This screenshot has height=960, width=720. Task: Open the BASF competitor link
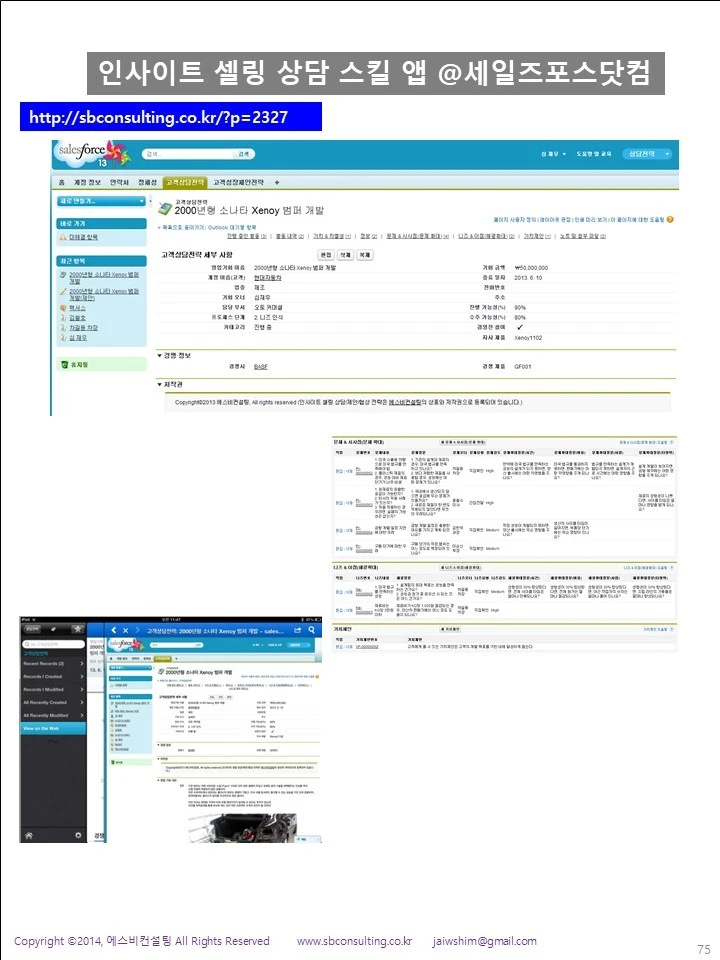point(261,366)
